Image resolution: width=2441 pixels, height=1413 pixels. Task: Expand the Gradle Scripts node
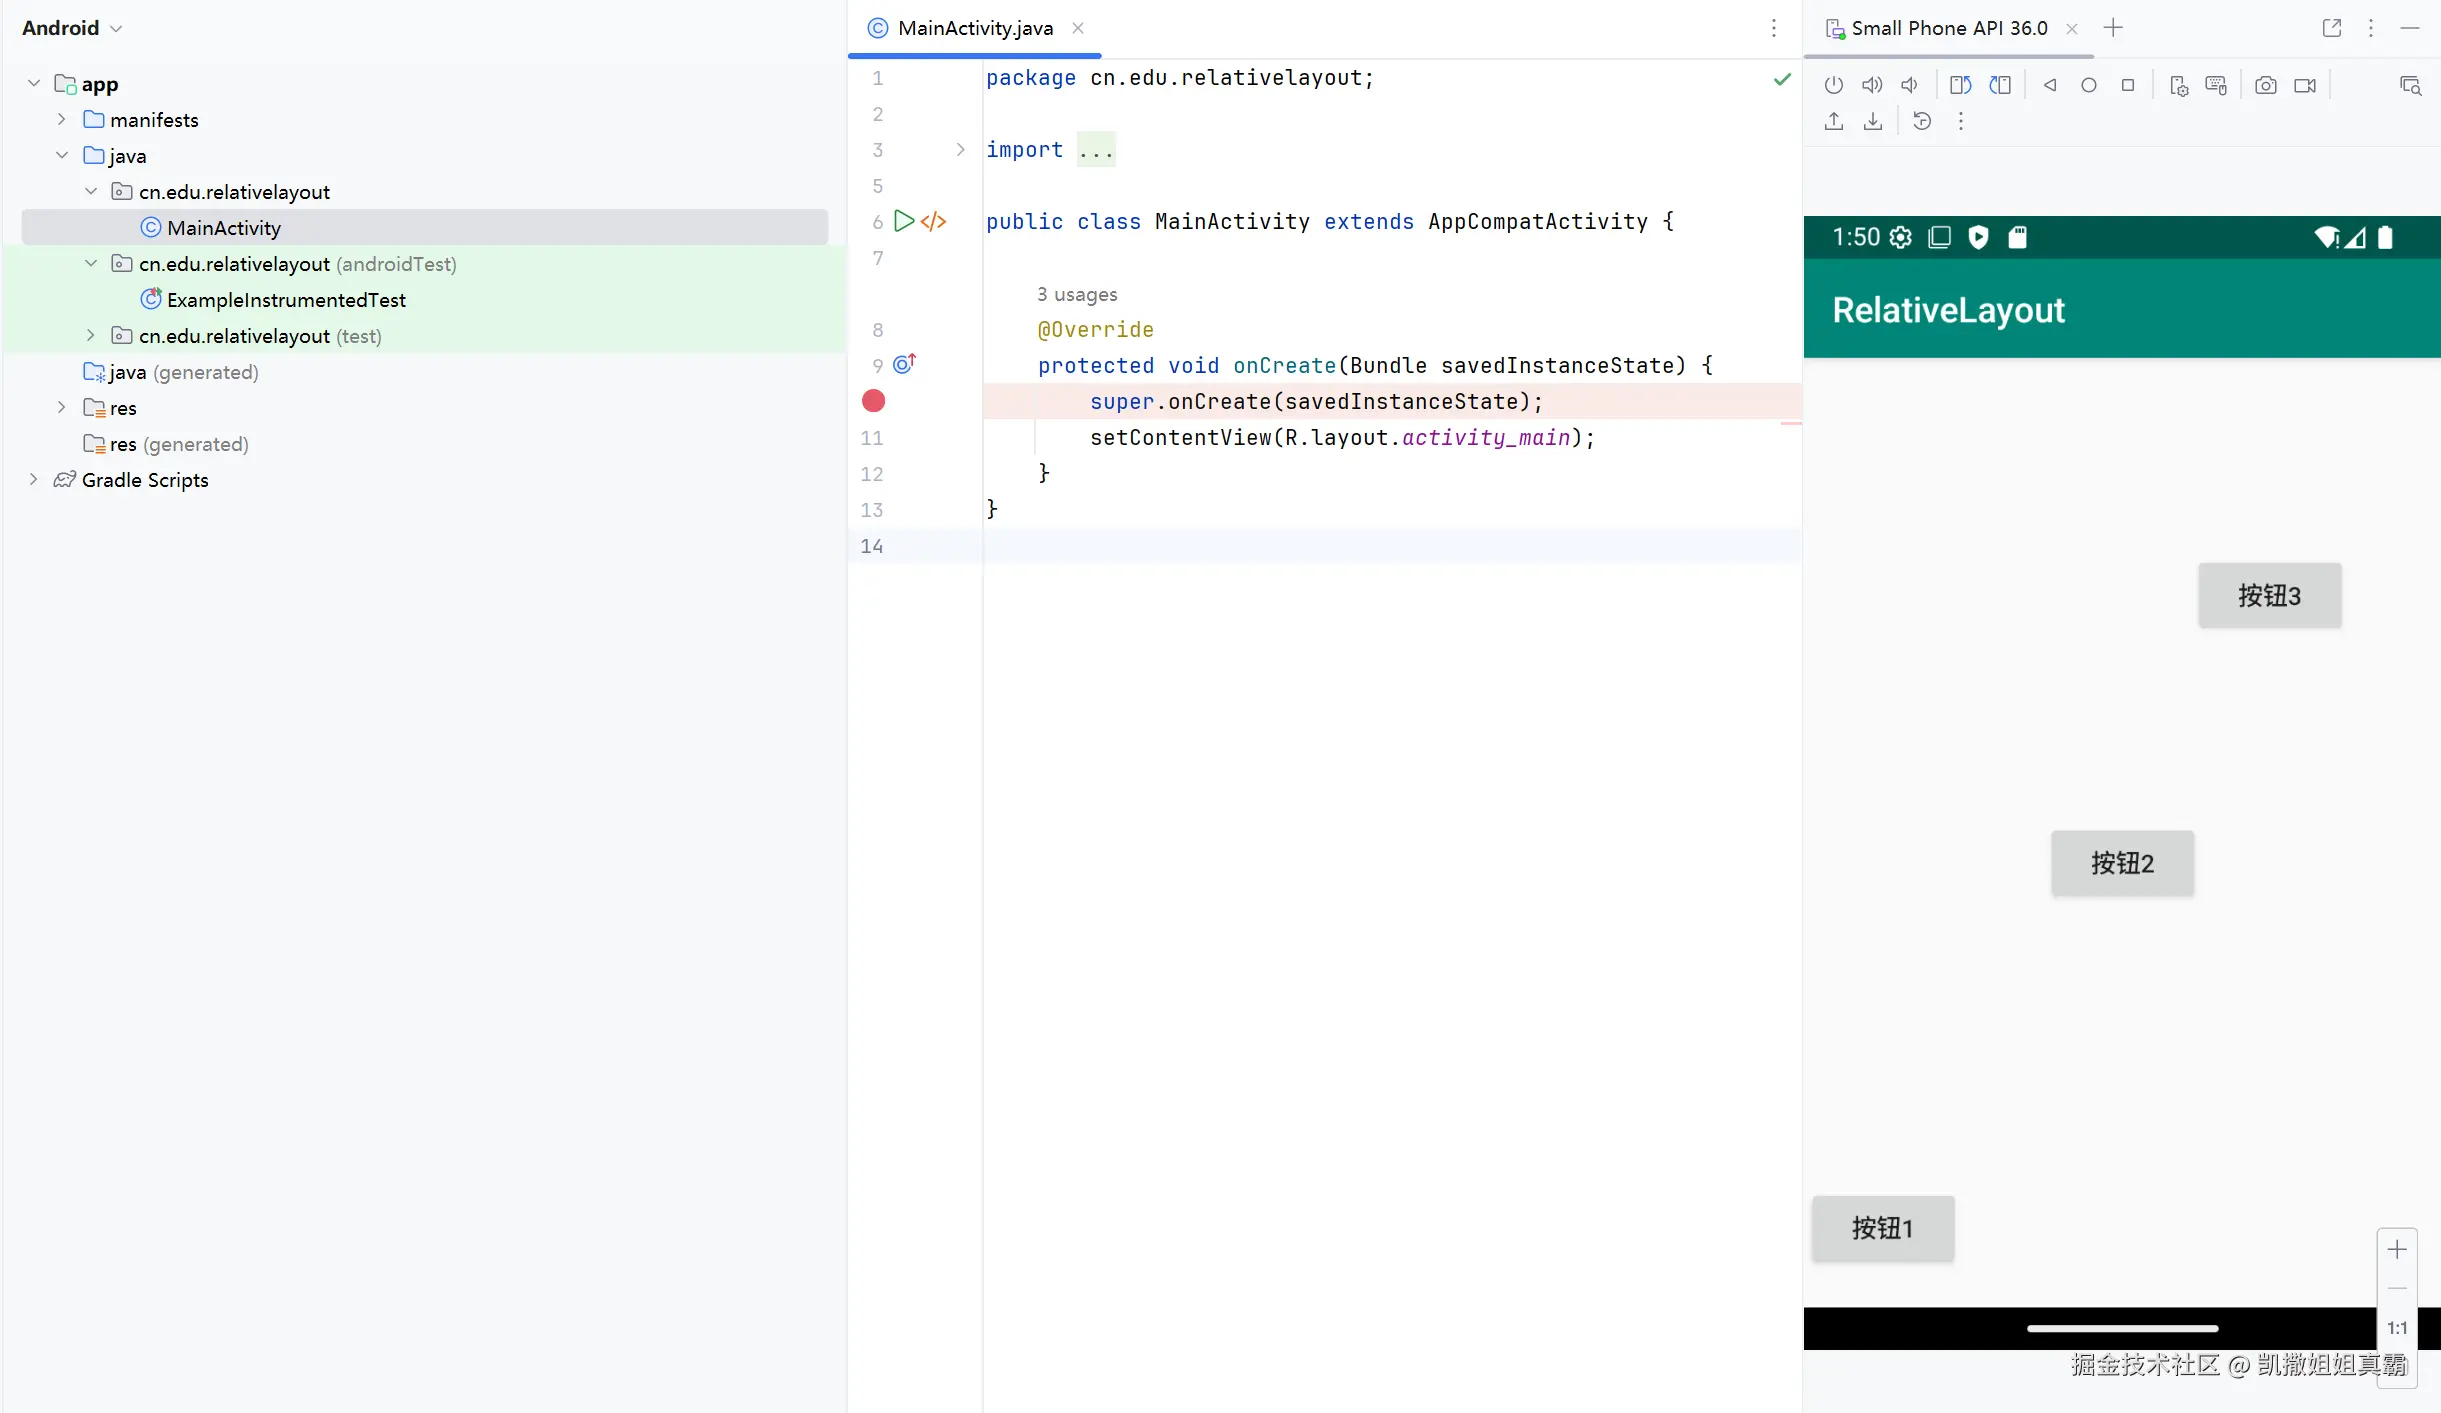click(x=34, y=480)
